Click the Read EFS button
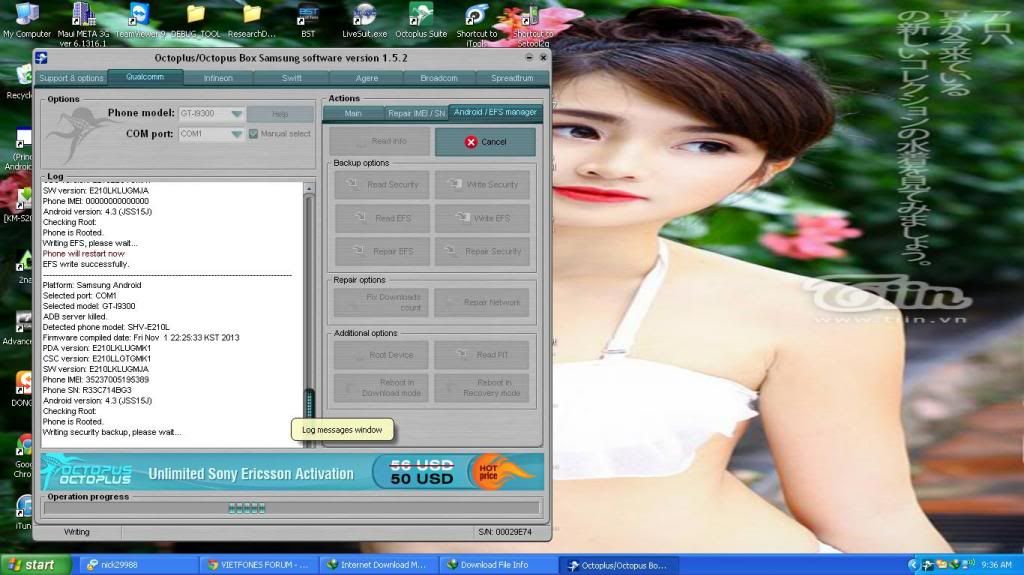 tap(382, 218)
